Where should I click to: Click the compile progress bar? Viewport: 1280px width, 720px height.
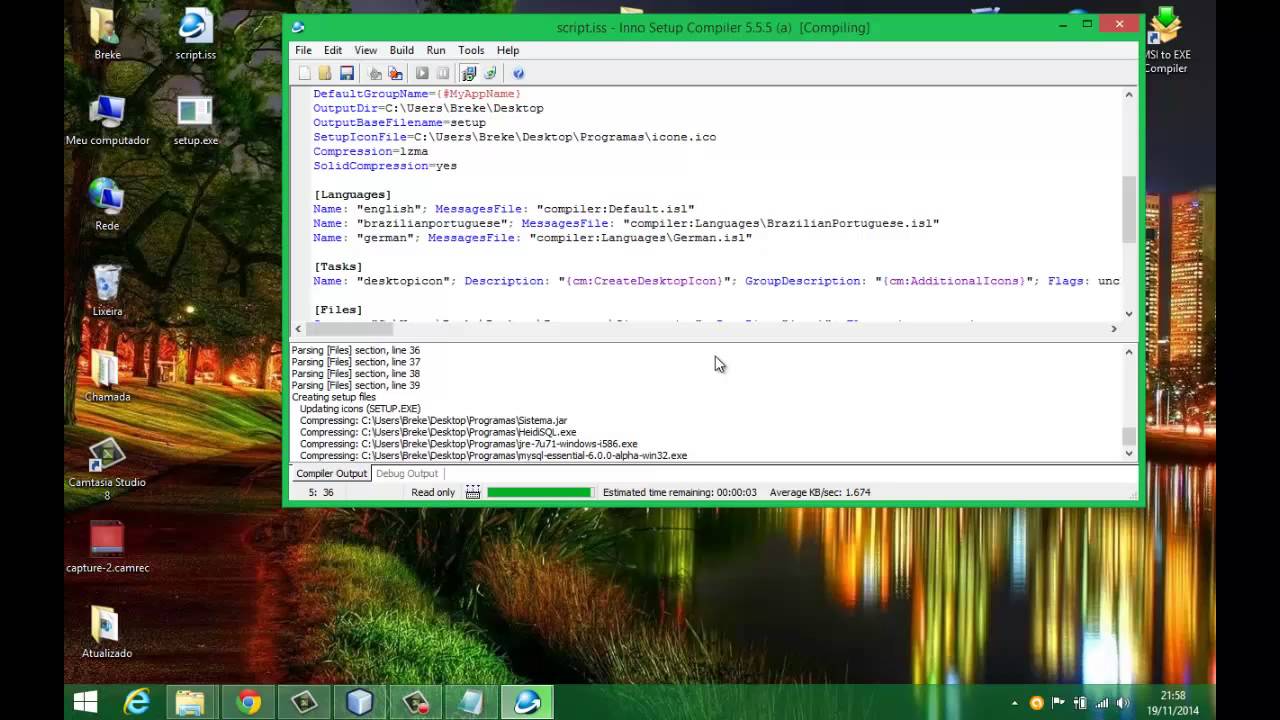[x=540, y=492]
